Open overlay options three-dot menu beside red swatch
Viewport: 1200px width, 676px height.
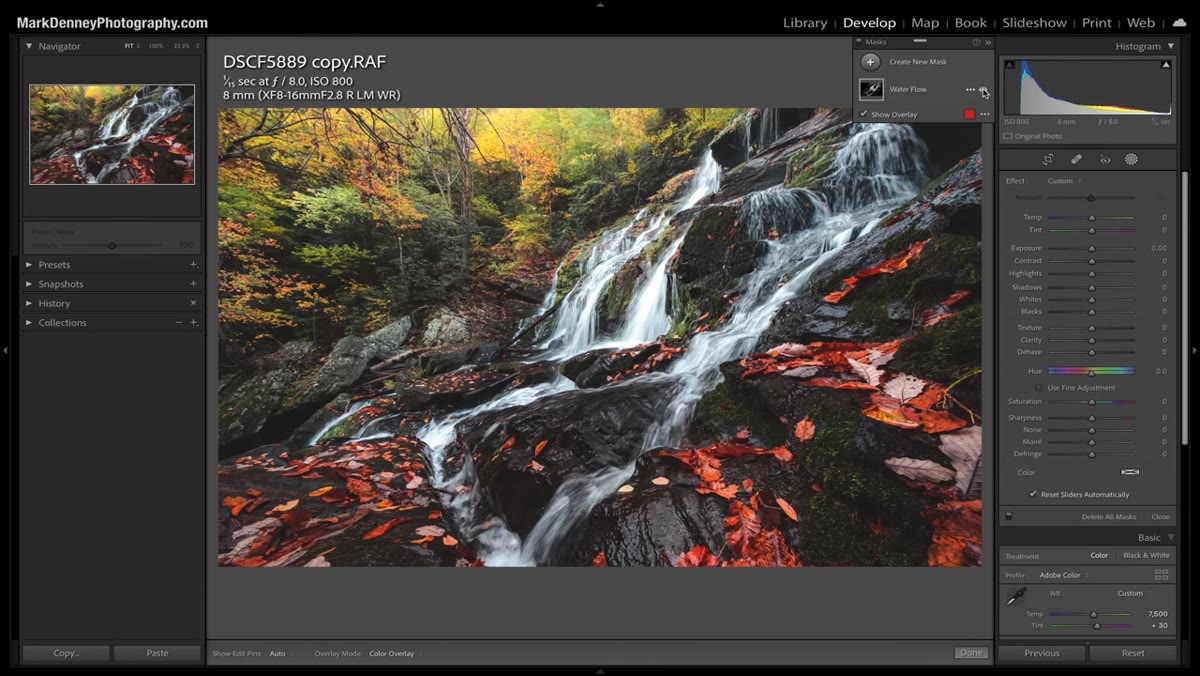(x=985, y=115)
